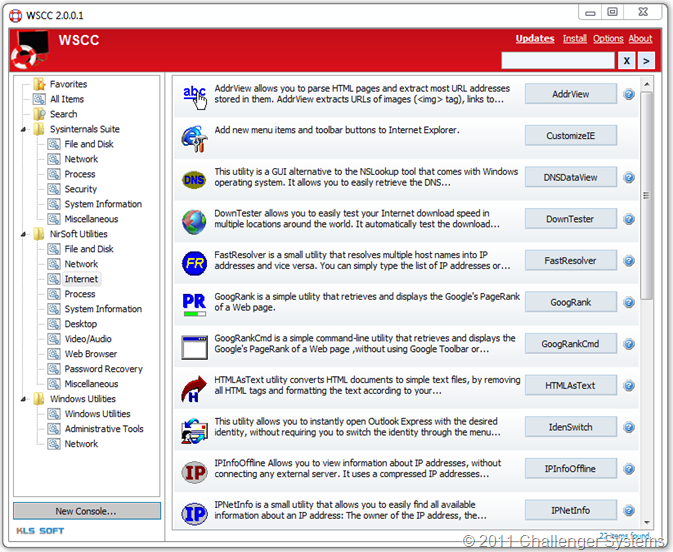The image size is (673, 552).
Task: Launch the FastResolver button
Action: [571, 261]
